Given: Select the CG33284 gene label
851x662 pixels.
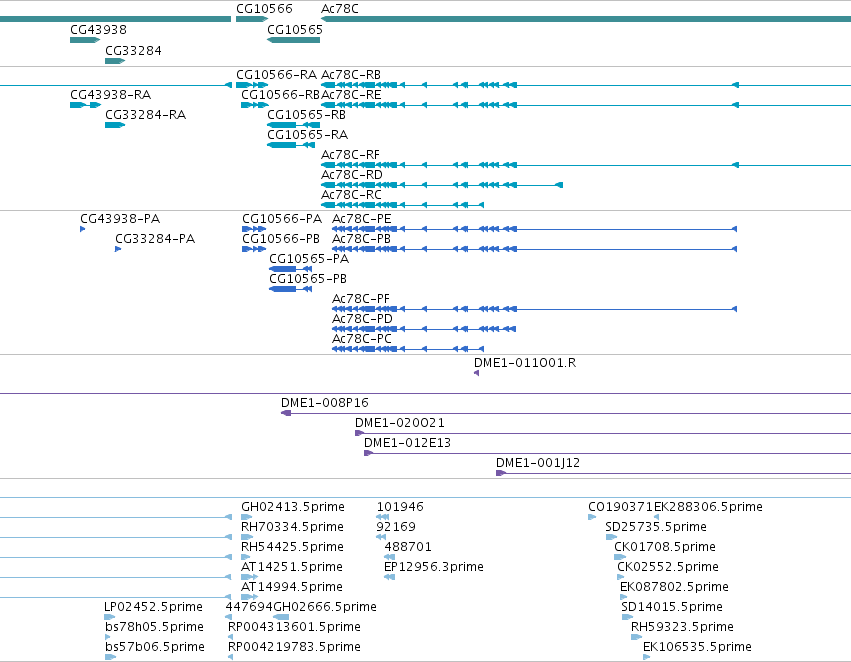Looking at the screenshot, I should click(134, 51).
